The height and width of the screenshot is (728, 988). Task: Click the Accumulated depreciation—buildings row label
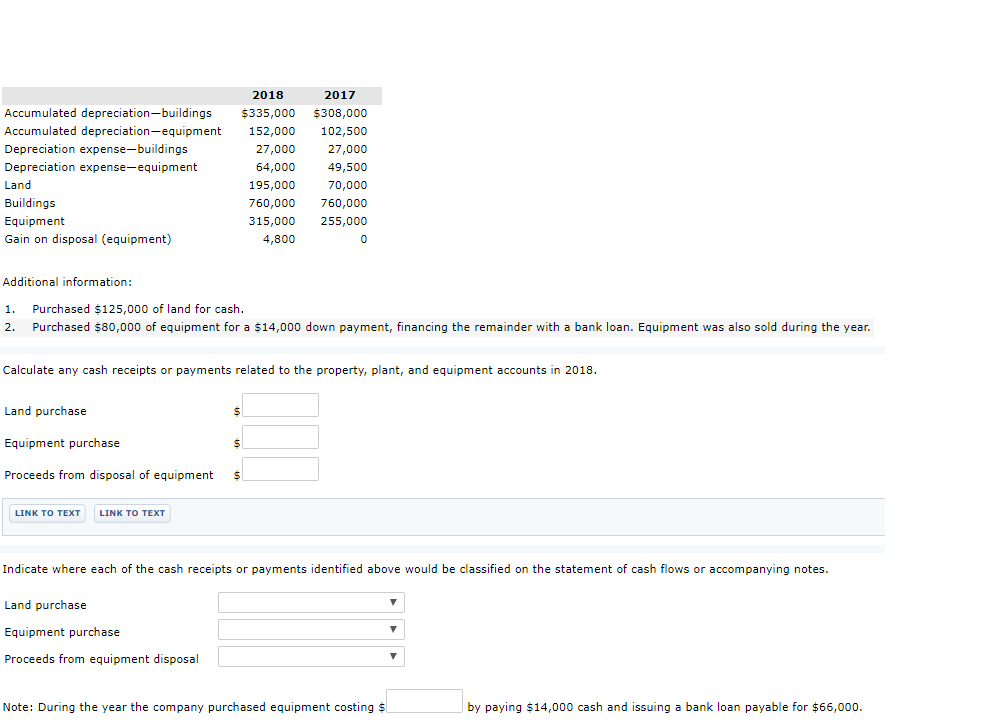[x=108, y=113]
